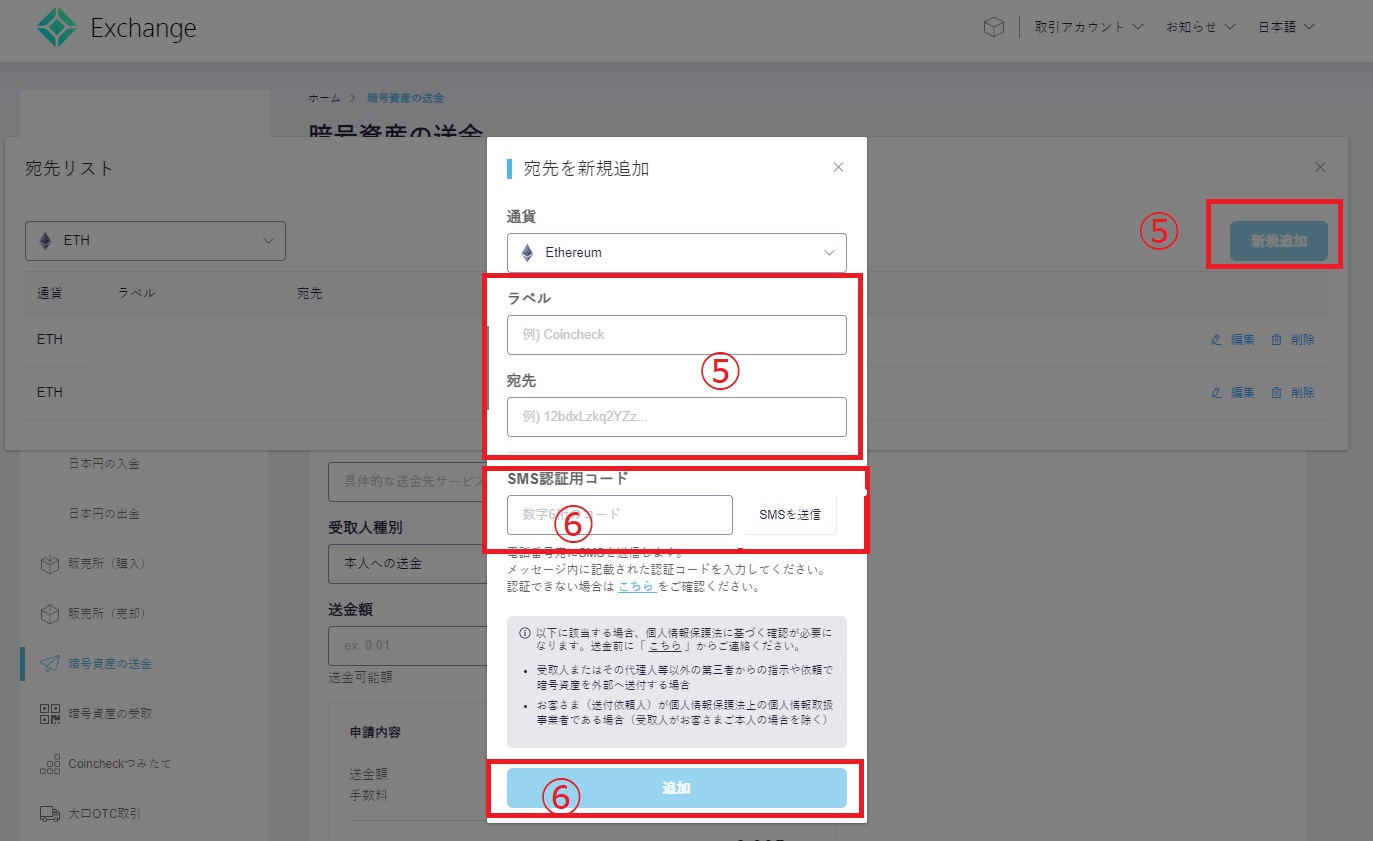1373x841 pixels.
Task: Open the ETH currency filter dropdown
Action: [155, 241]
